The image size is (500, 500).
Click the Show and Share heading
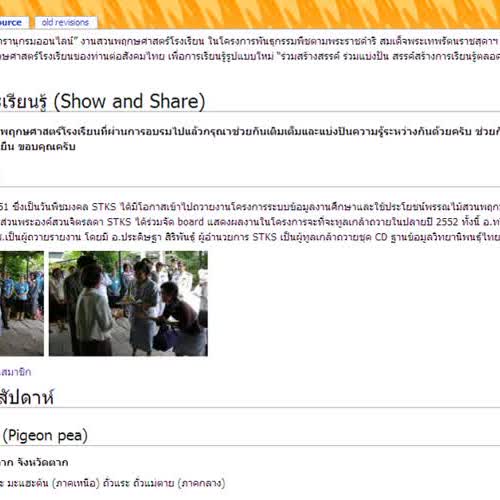coord(102,101)
